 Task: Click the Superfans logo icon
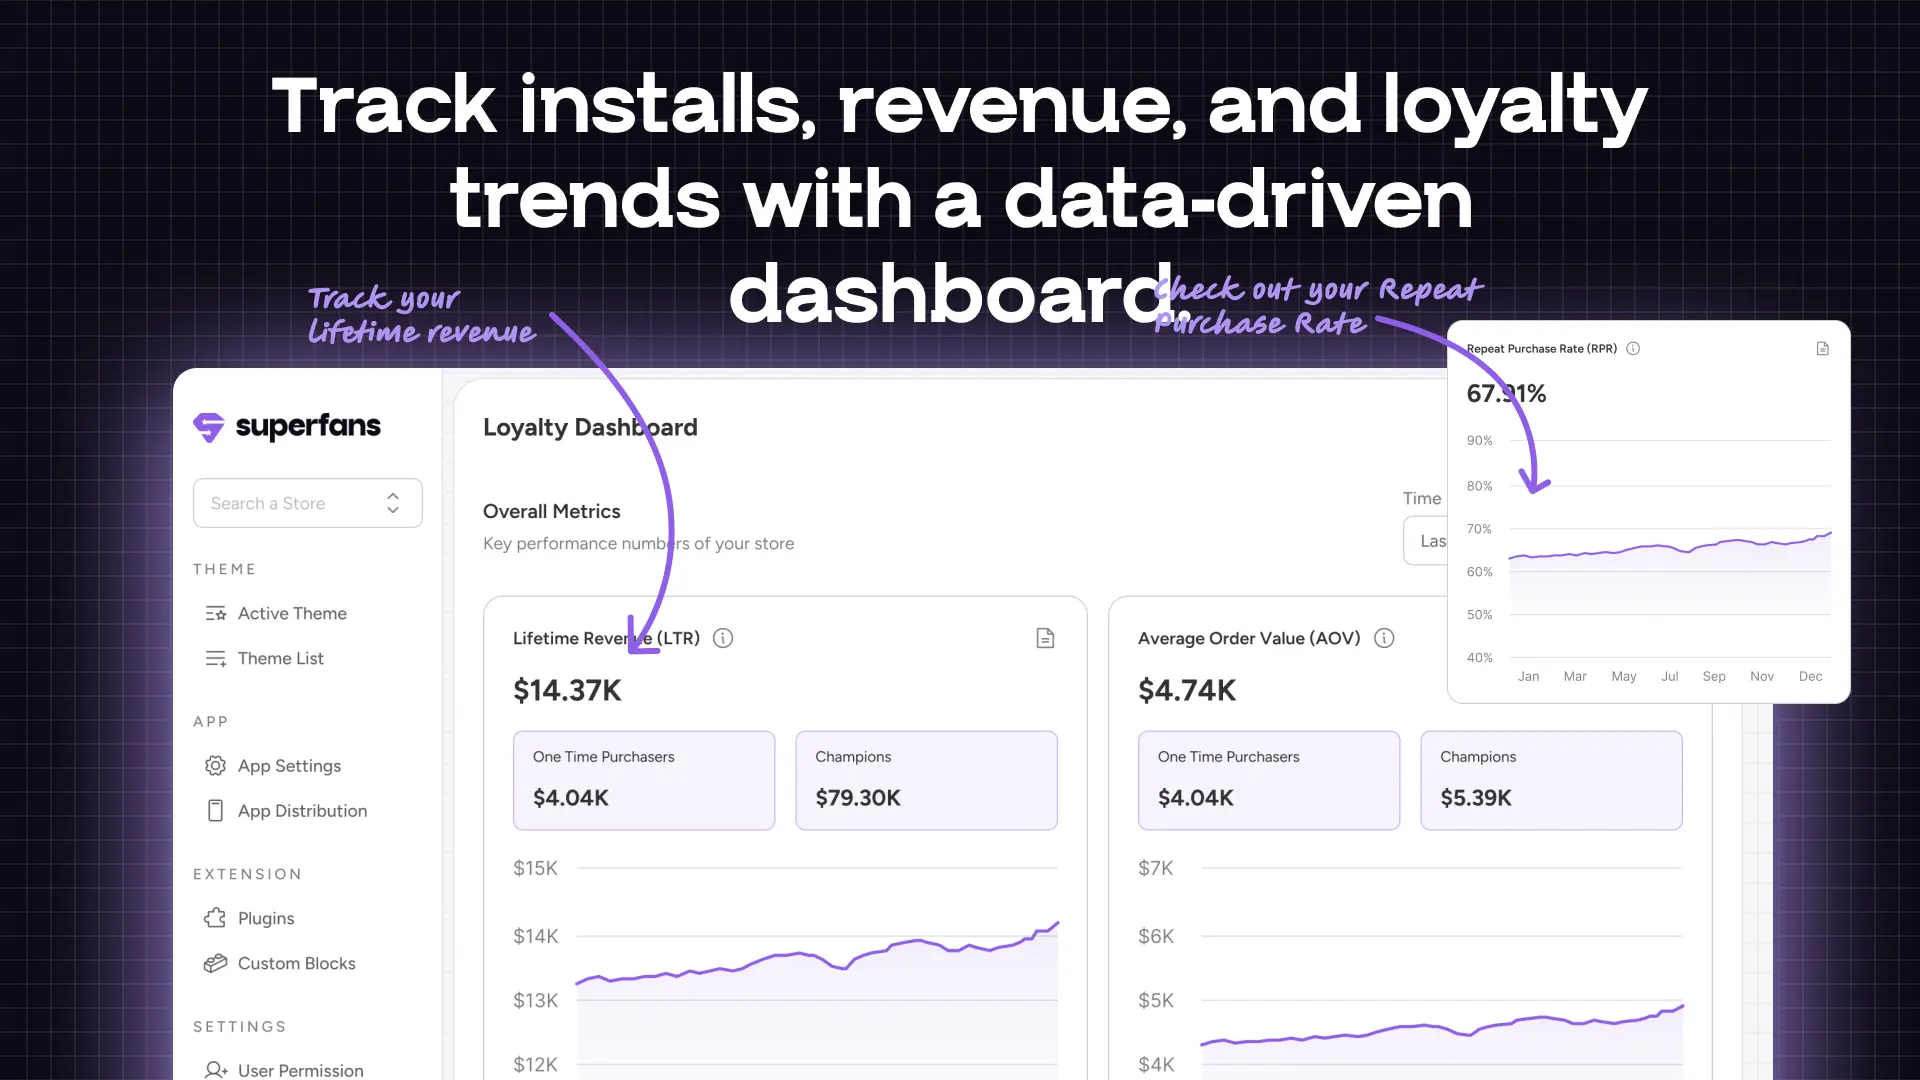click(209, 427)
